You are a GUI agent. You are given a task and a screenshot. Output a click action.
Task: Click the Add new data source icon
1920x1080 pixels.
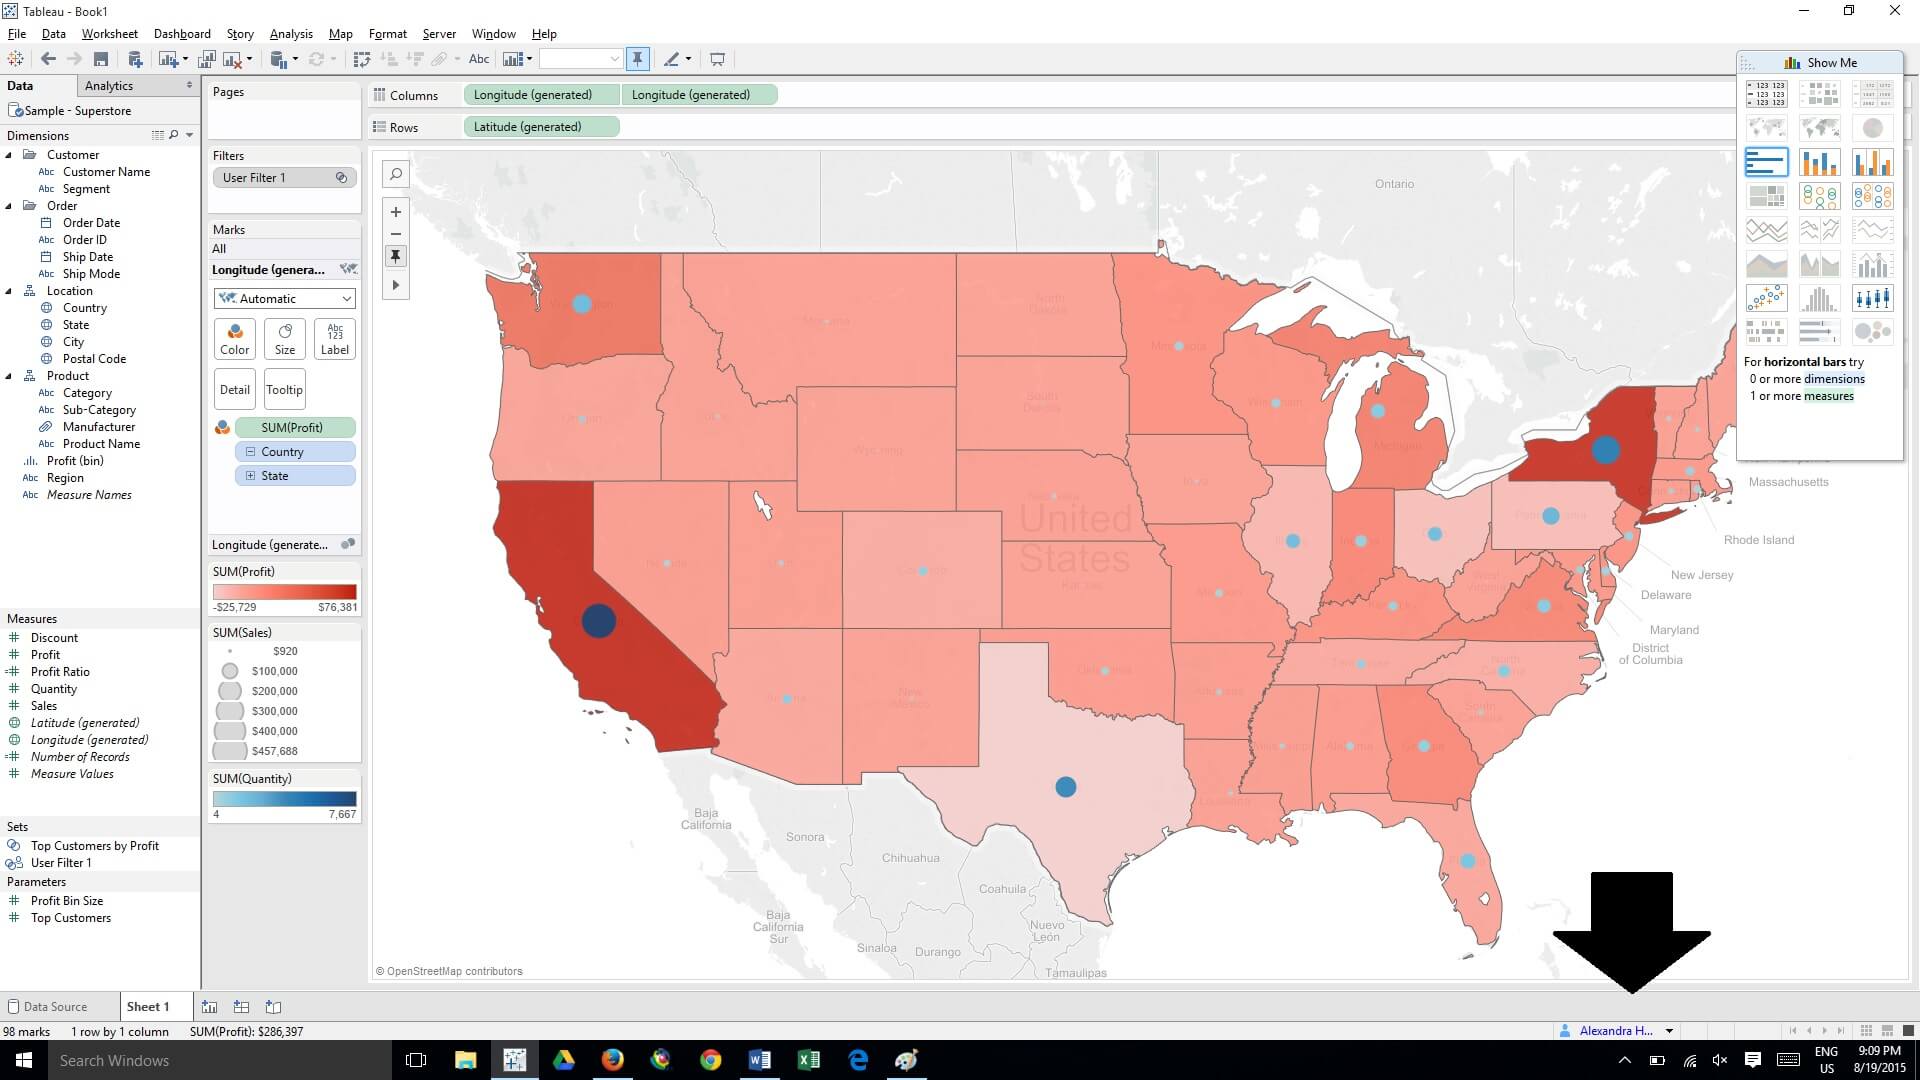tap(135, 60)
